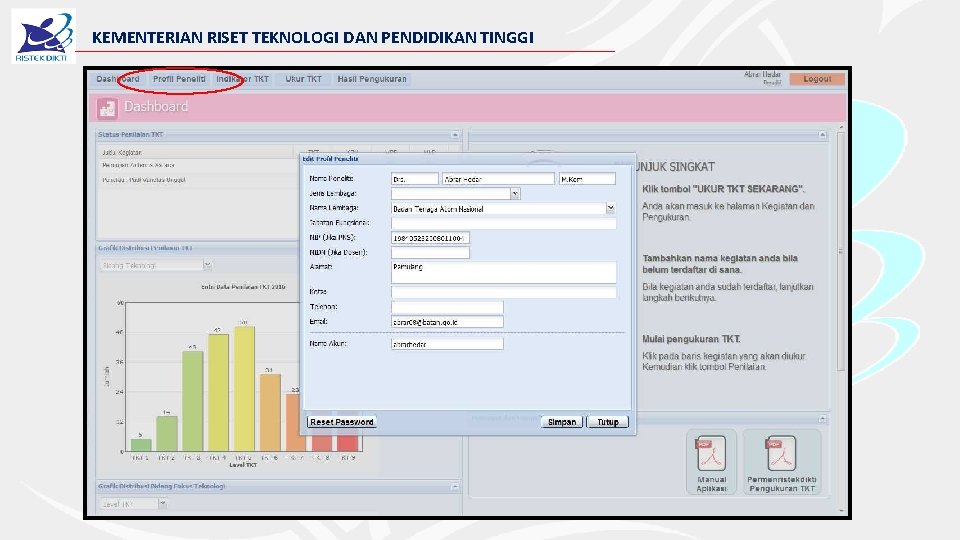Click the degree suffix field containing M.Kom
This screenshot has height=540, width=960.
587,179
